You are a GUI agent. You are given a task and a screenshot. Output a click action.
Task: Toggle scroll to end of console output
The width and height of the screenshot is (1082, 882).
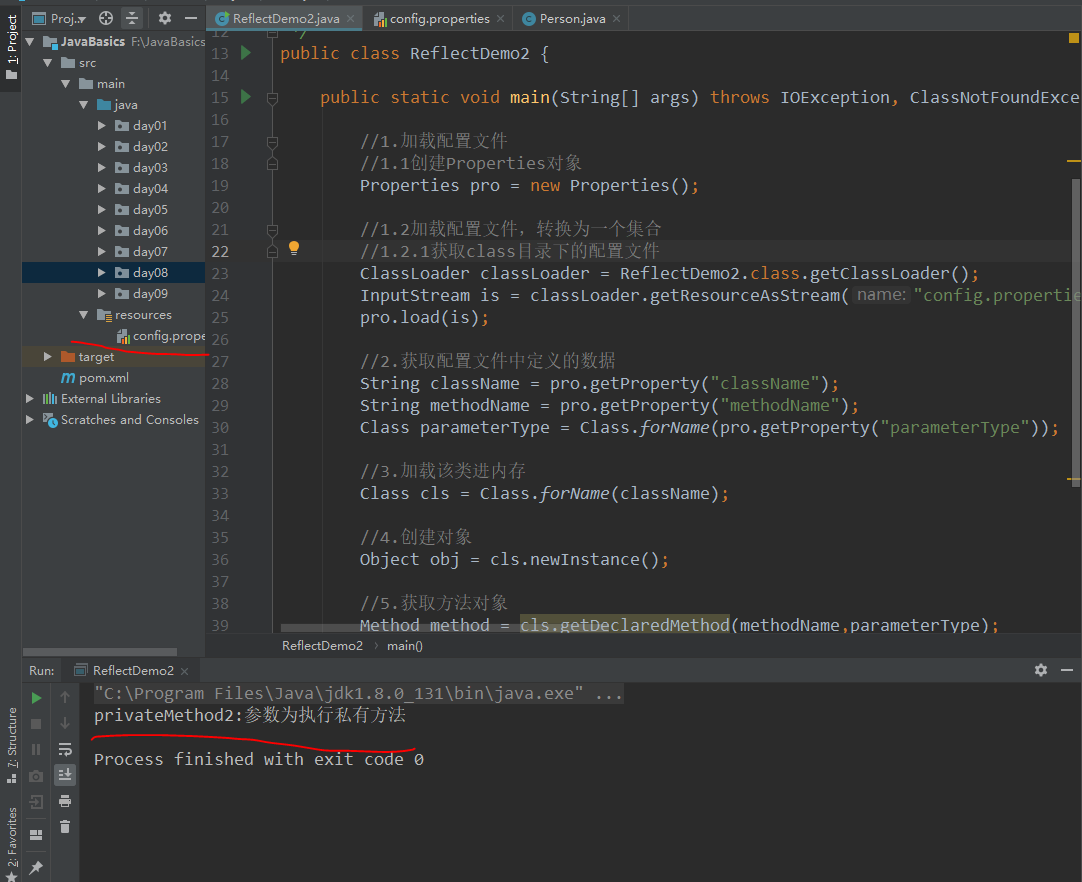65,775
